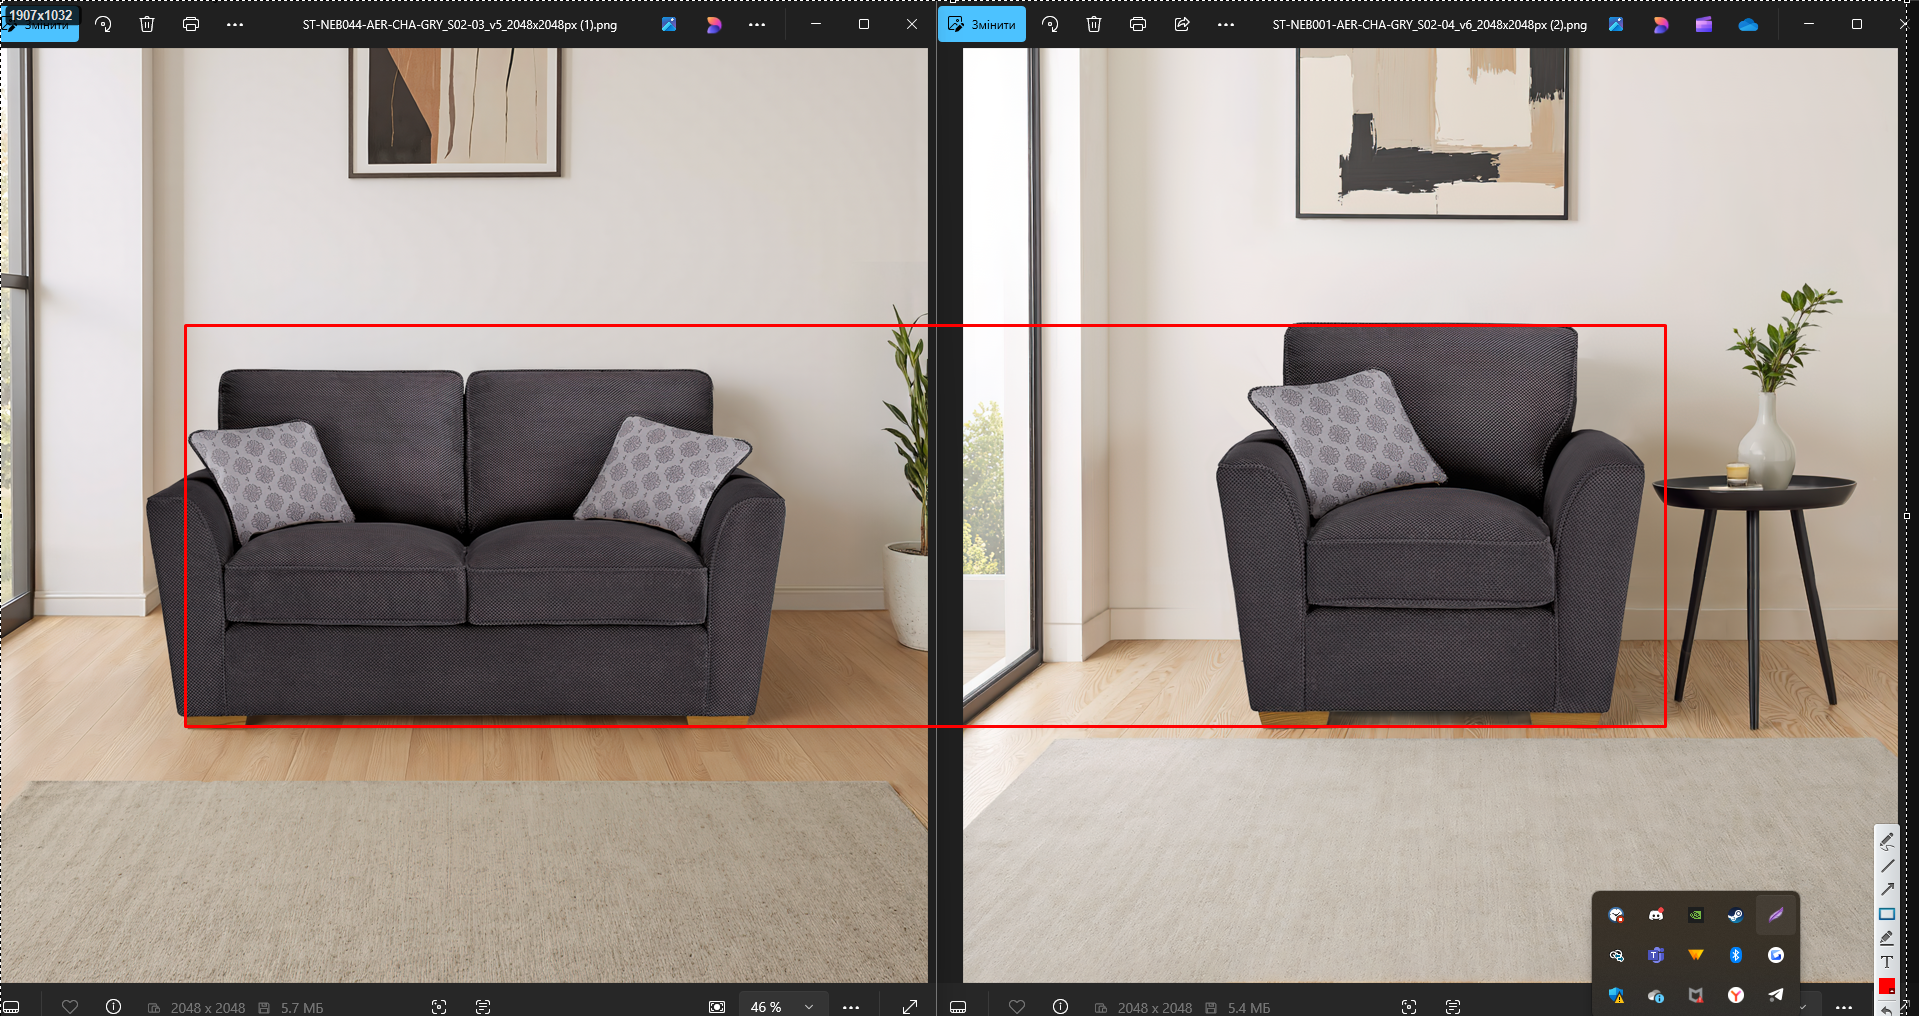The width and height of the screenshot is (1919, 1016).
Task: Select the marker highlighter tool in the screenshot toolbar
Action: (x=1887, y=938)
